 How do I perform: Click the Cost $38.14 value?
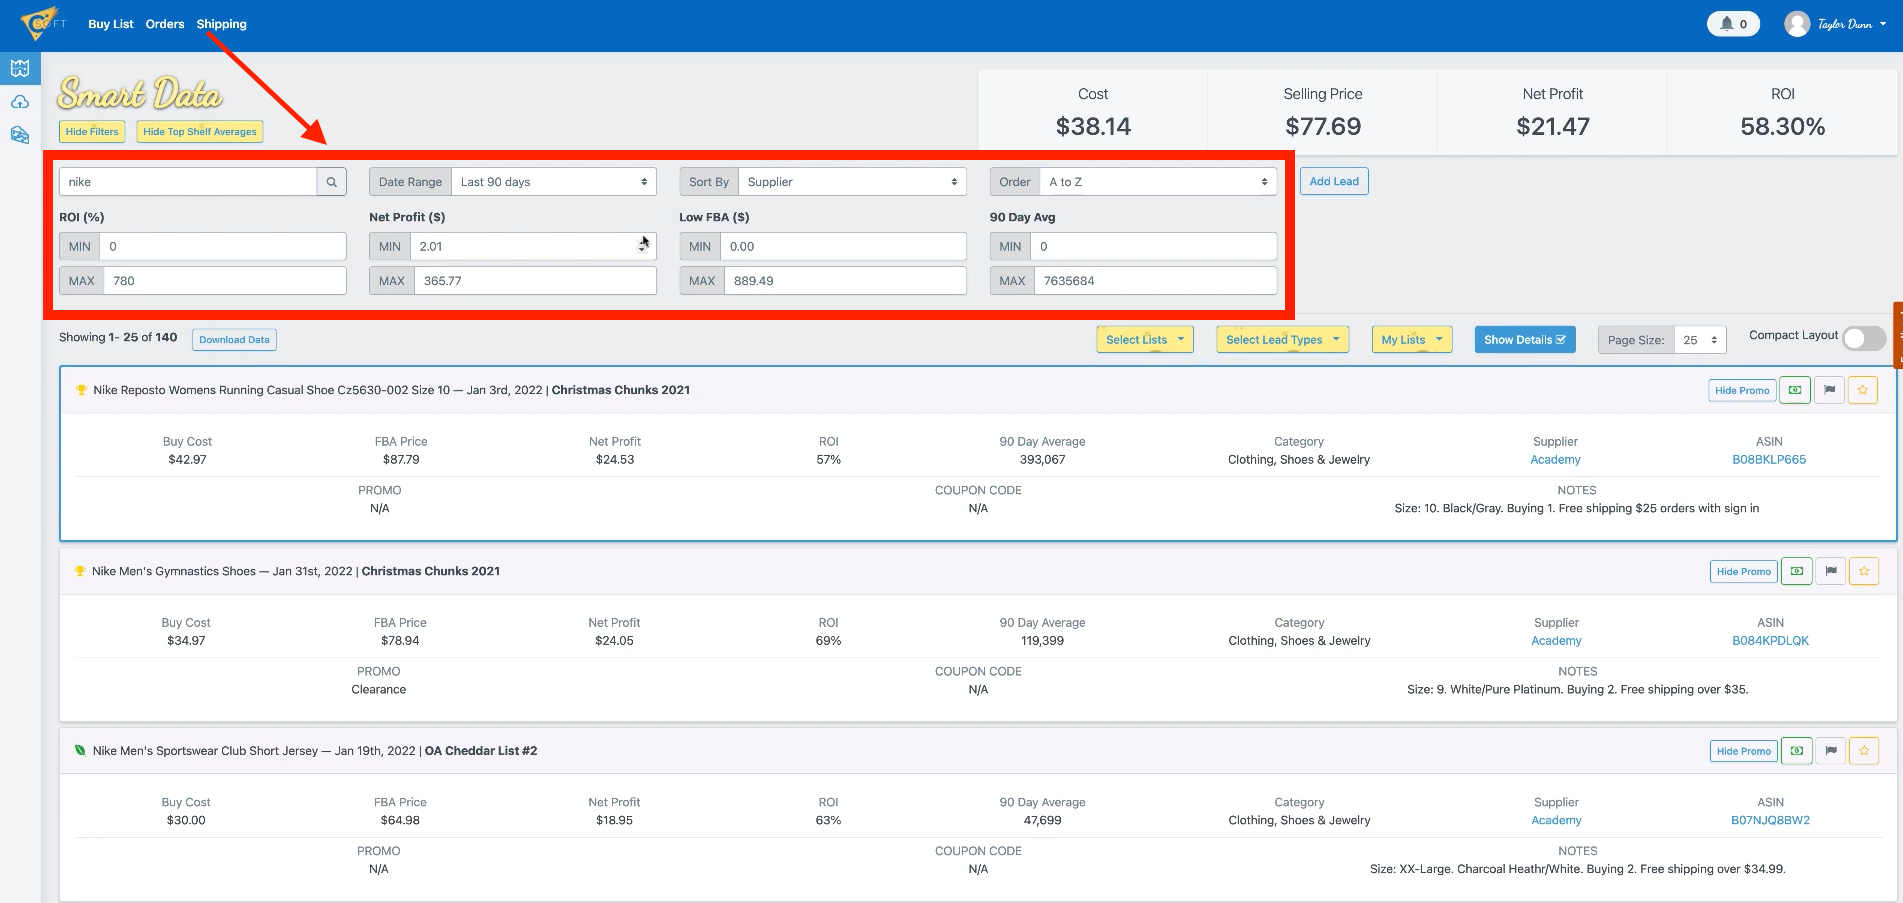pos(1093,127)
